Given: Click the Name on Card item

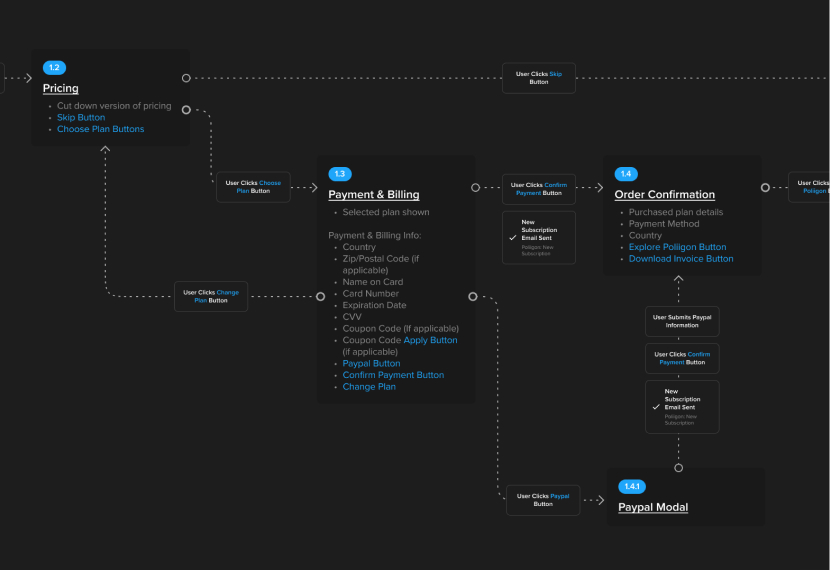Looking at the screenshot, I should (x=373, y=282).
